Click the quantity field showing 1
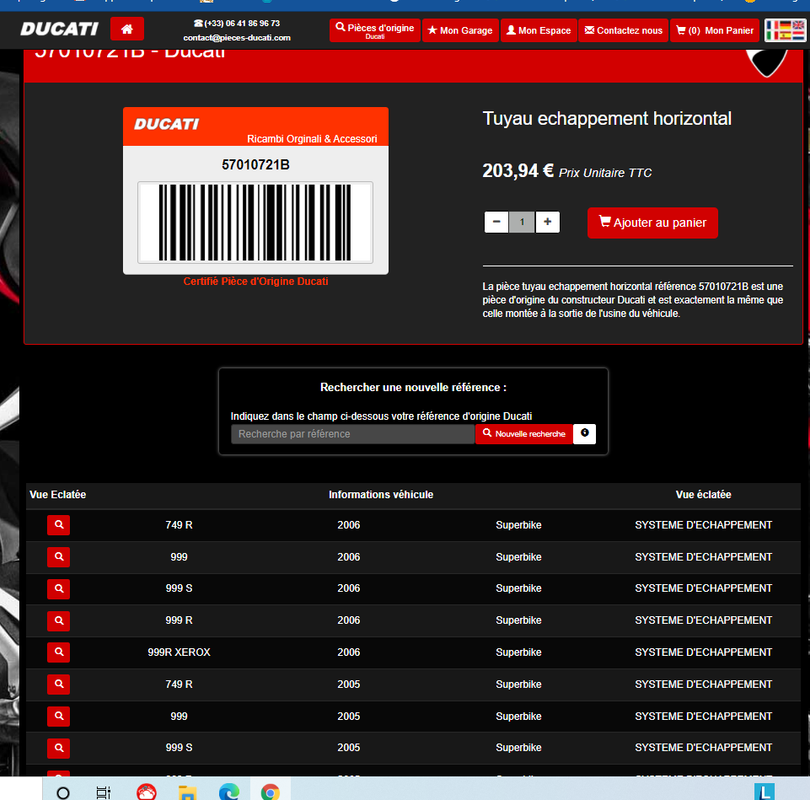 (522, 222)
